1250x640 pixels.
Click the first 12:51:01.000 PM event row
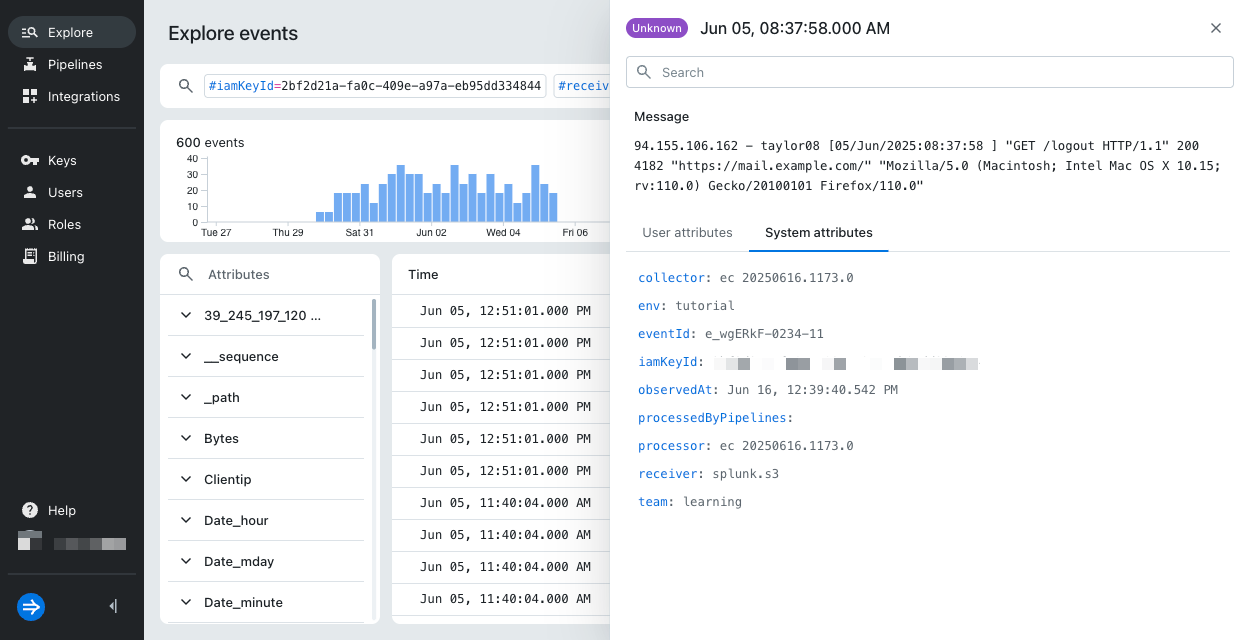501,311
